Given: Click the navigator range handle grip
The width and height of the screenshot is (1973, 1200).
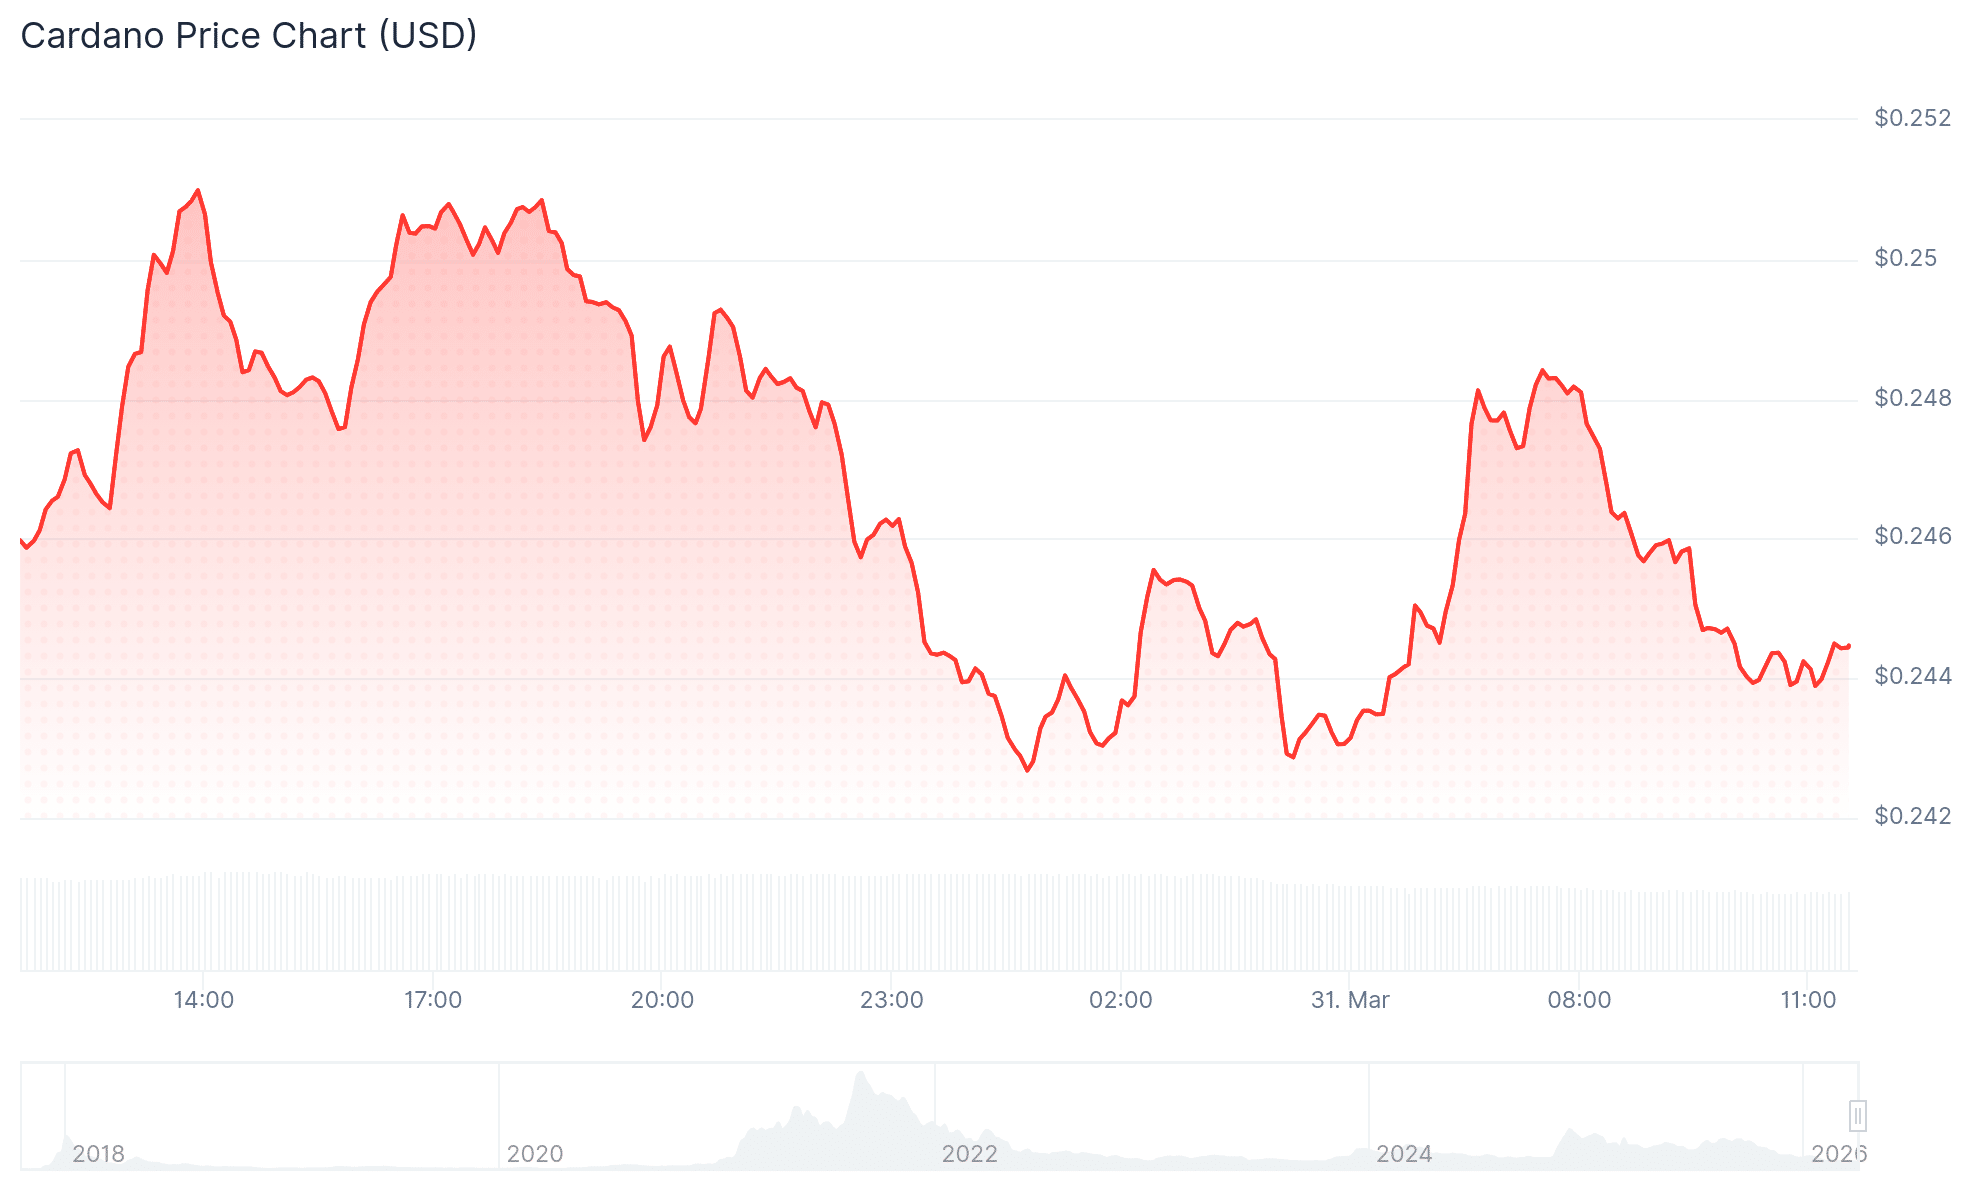Looking at the screenshot, I should pyautogui.click(x=1857, y=1115).
